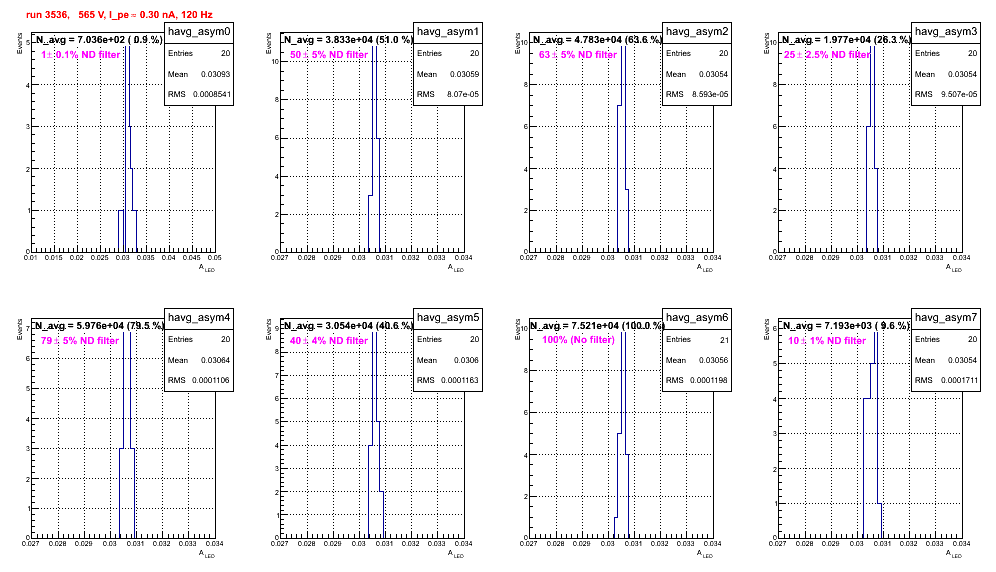Click the '50± 5% ND filter' label
Viewport: 996px width, 572px height.
[x=329, y=55]
